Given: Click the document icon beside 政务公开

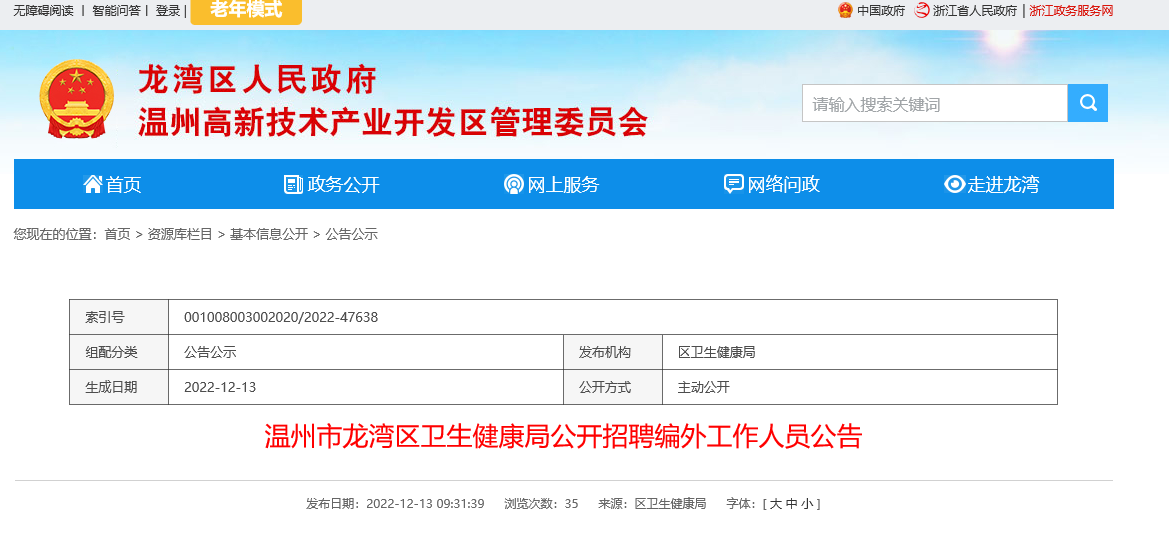Looking at the screenshot, I should tap(293, 184).
